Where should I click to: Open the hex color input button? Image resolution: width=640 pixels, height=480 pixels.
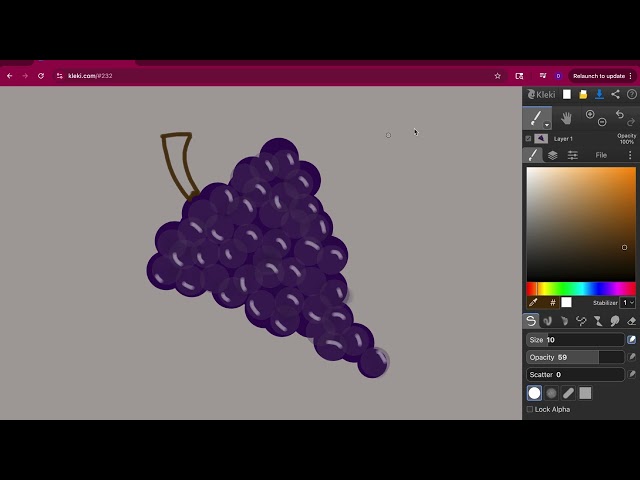[x=553, y=302]
